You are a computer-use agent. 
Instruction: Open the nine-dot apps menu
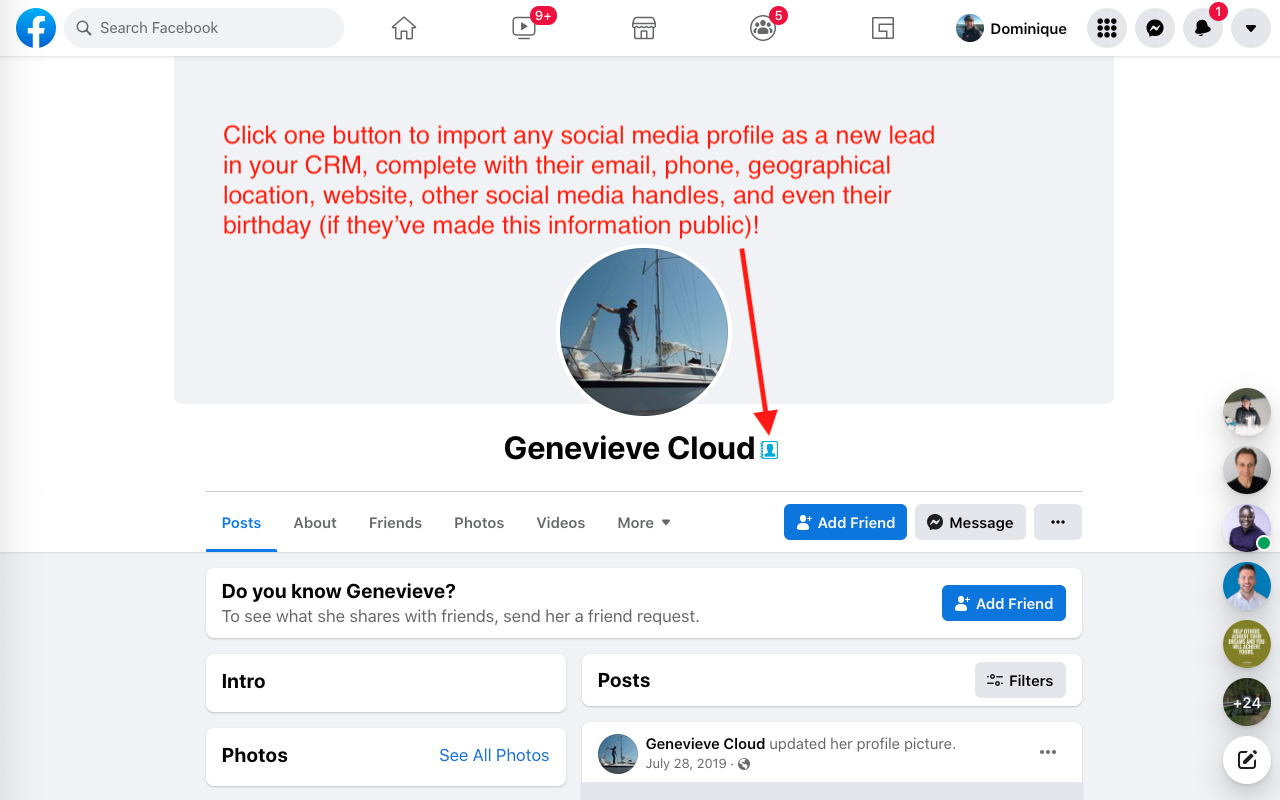tap(1107, 28)
